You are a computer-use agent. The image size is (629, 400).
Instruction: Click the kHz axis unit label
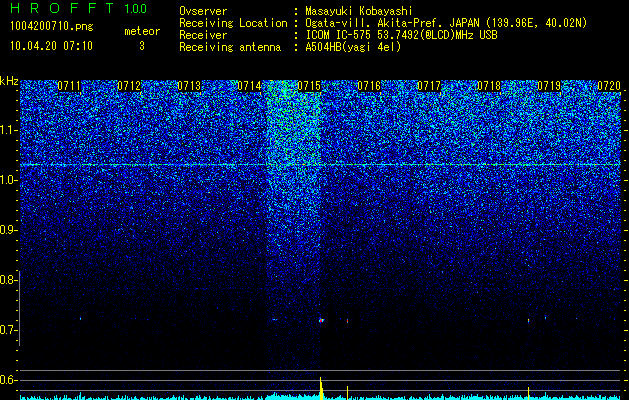(x=9, y=81)
